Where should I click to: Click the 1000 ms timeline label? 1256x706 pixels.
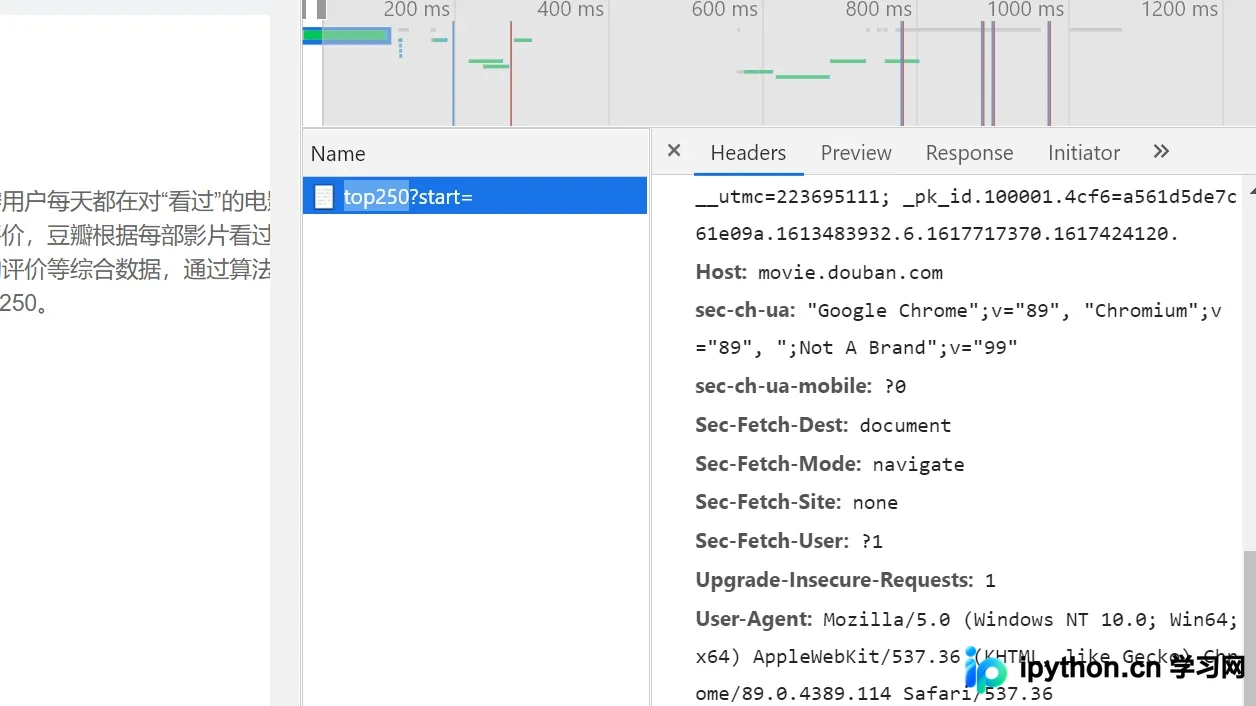[x=1025, y=10]
